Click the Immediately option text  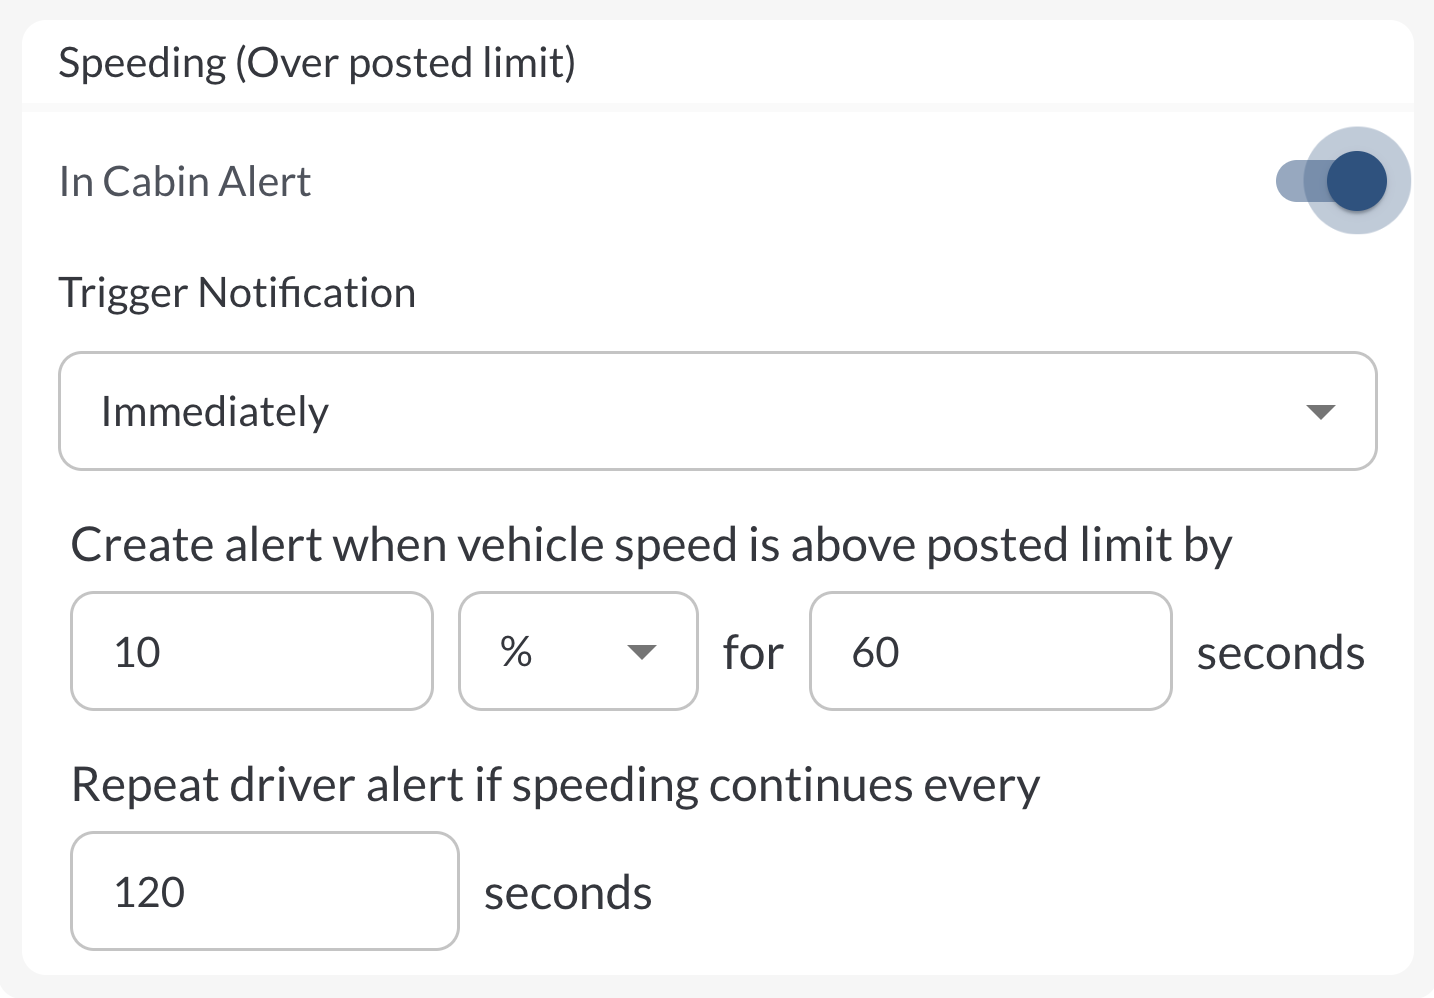pyautogui.click(x=215, y=412)
